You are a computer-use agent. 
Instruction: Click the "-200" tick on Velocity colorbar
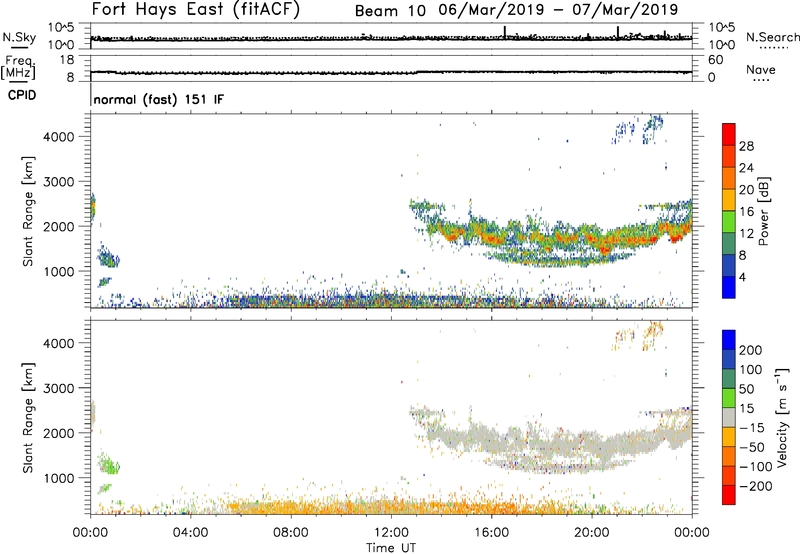tap(755, 486)
